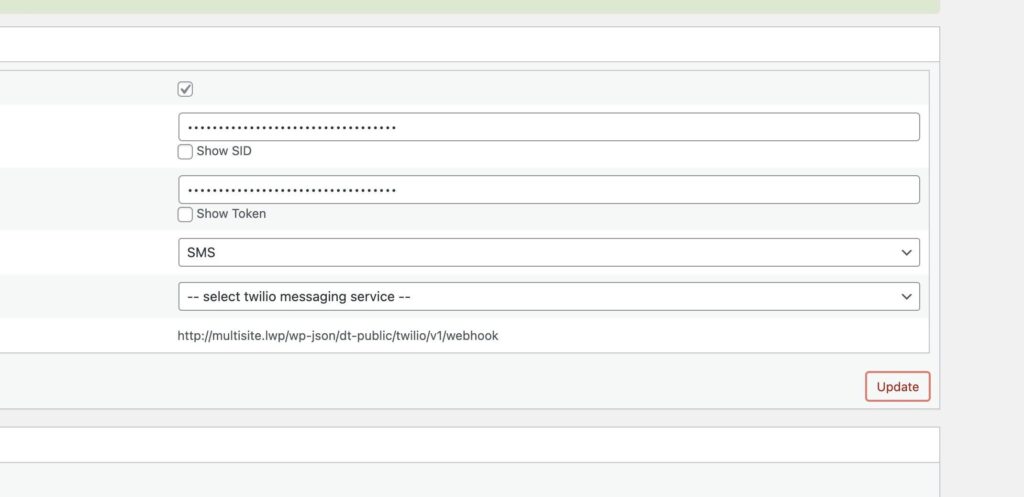Viewport: 1024px width, 497px height.
Task: Click the chevron arrow on SMS dropdown
Action: click(x=906, y=253)
